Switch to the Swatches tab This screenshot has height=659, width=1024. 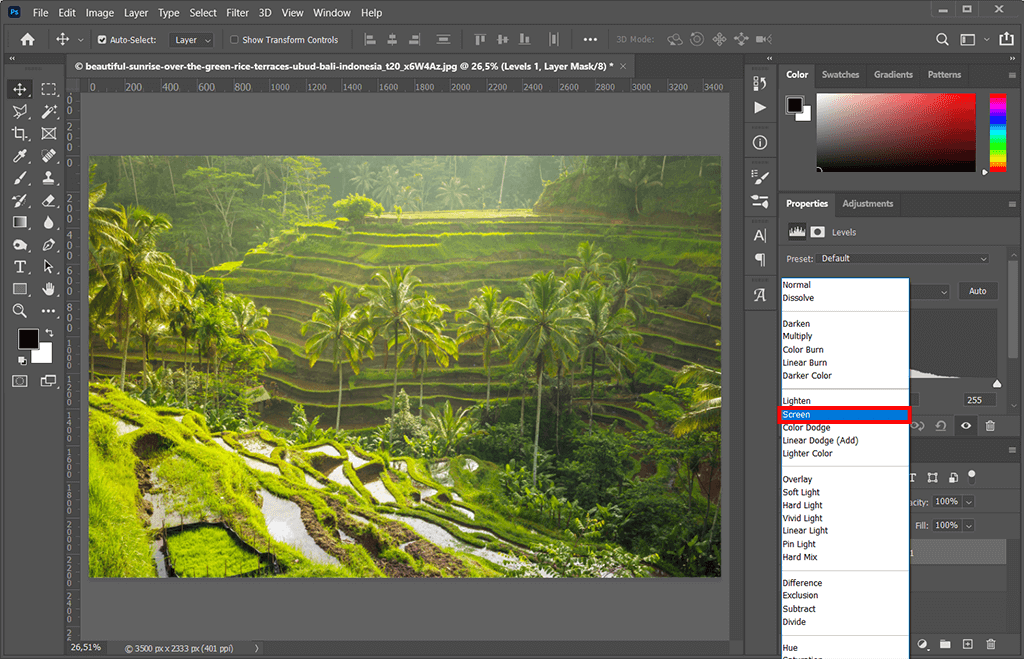(x=840, y=74)
